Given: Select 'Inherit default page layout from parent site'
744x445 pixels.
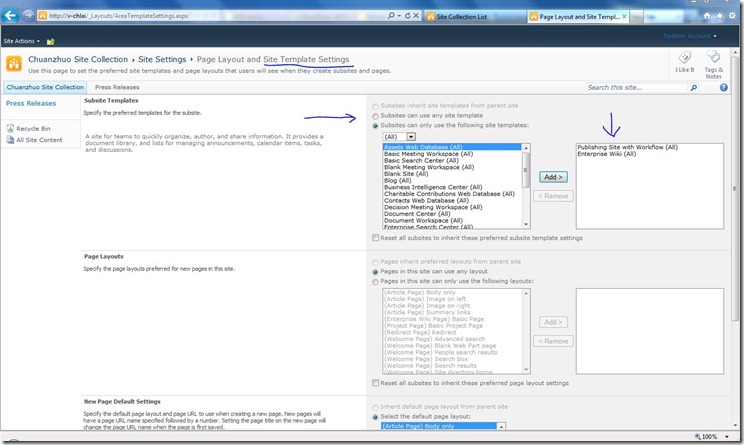Looking at the screenshot, I should (375, 408).
